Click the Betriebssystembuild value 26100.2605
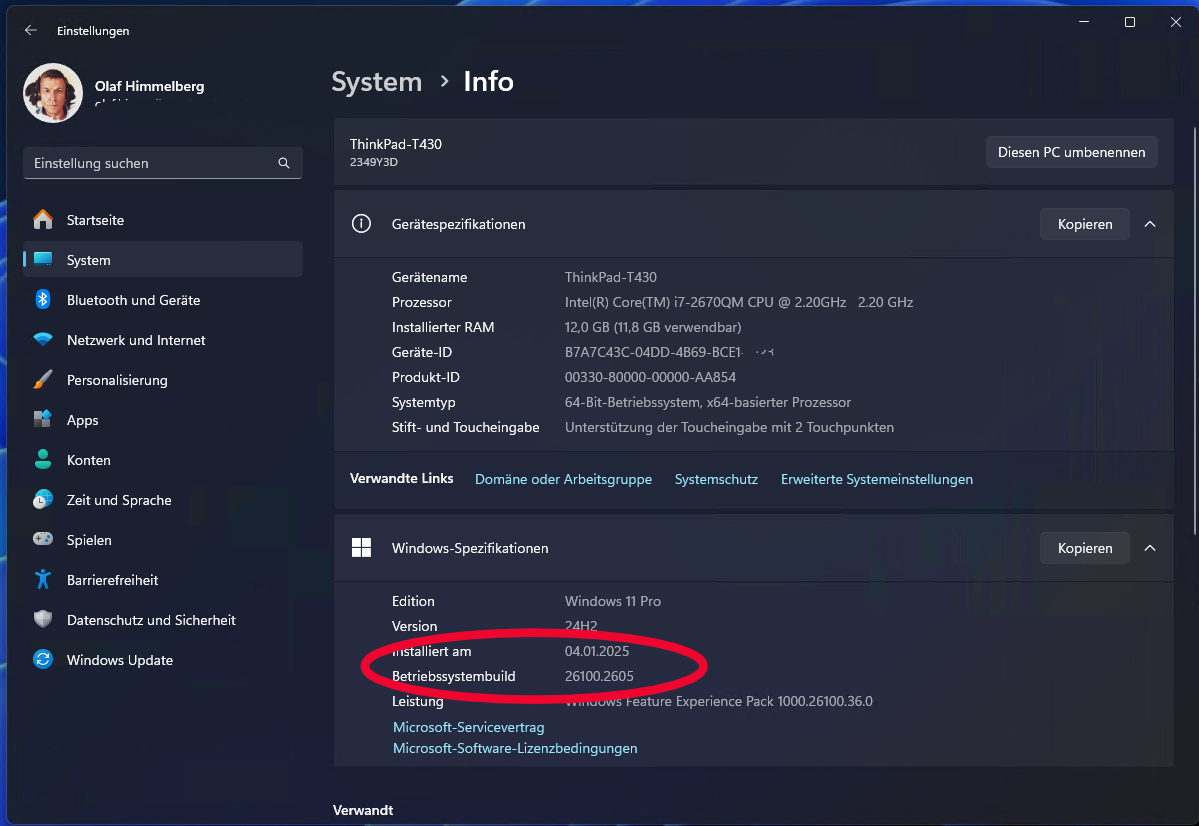The image size is (1199, 826). [x=600, y=676]
